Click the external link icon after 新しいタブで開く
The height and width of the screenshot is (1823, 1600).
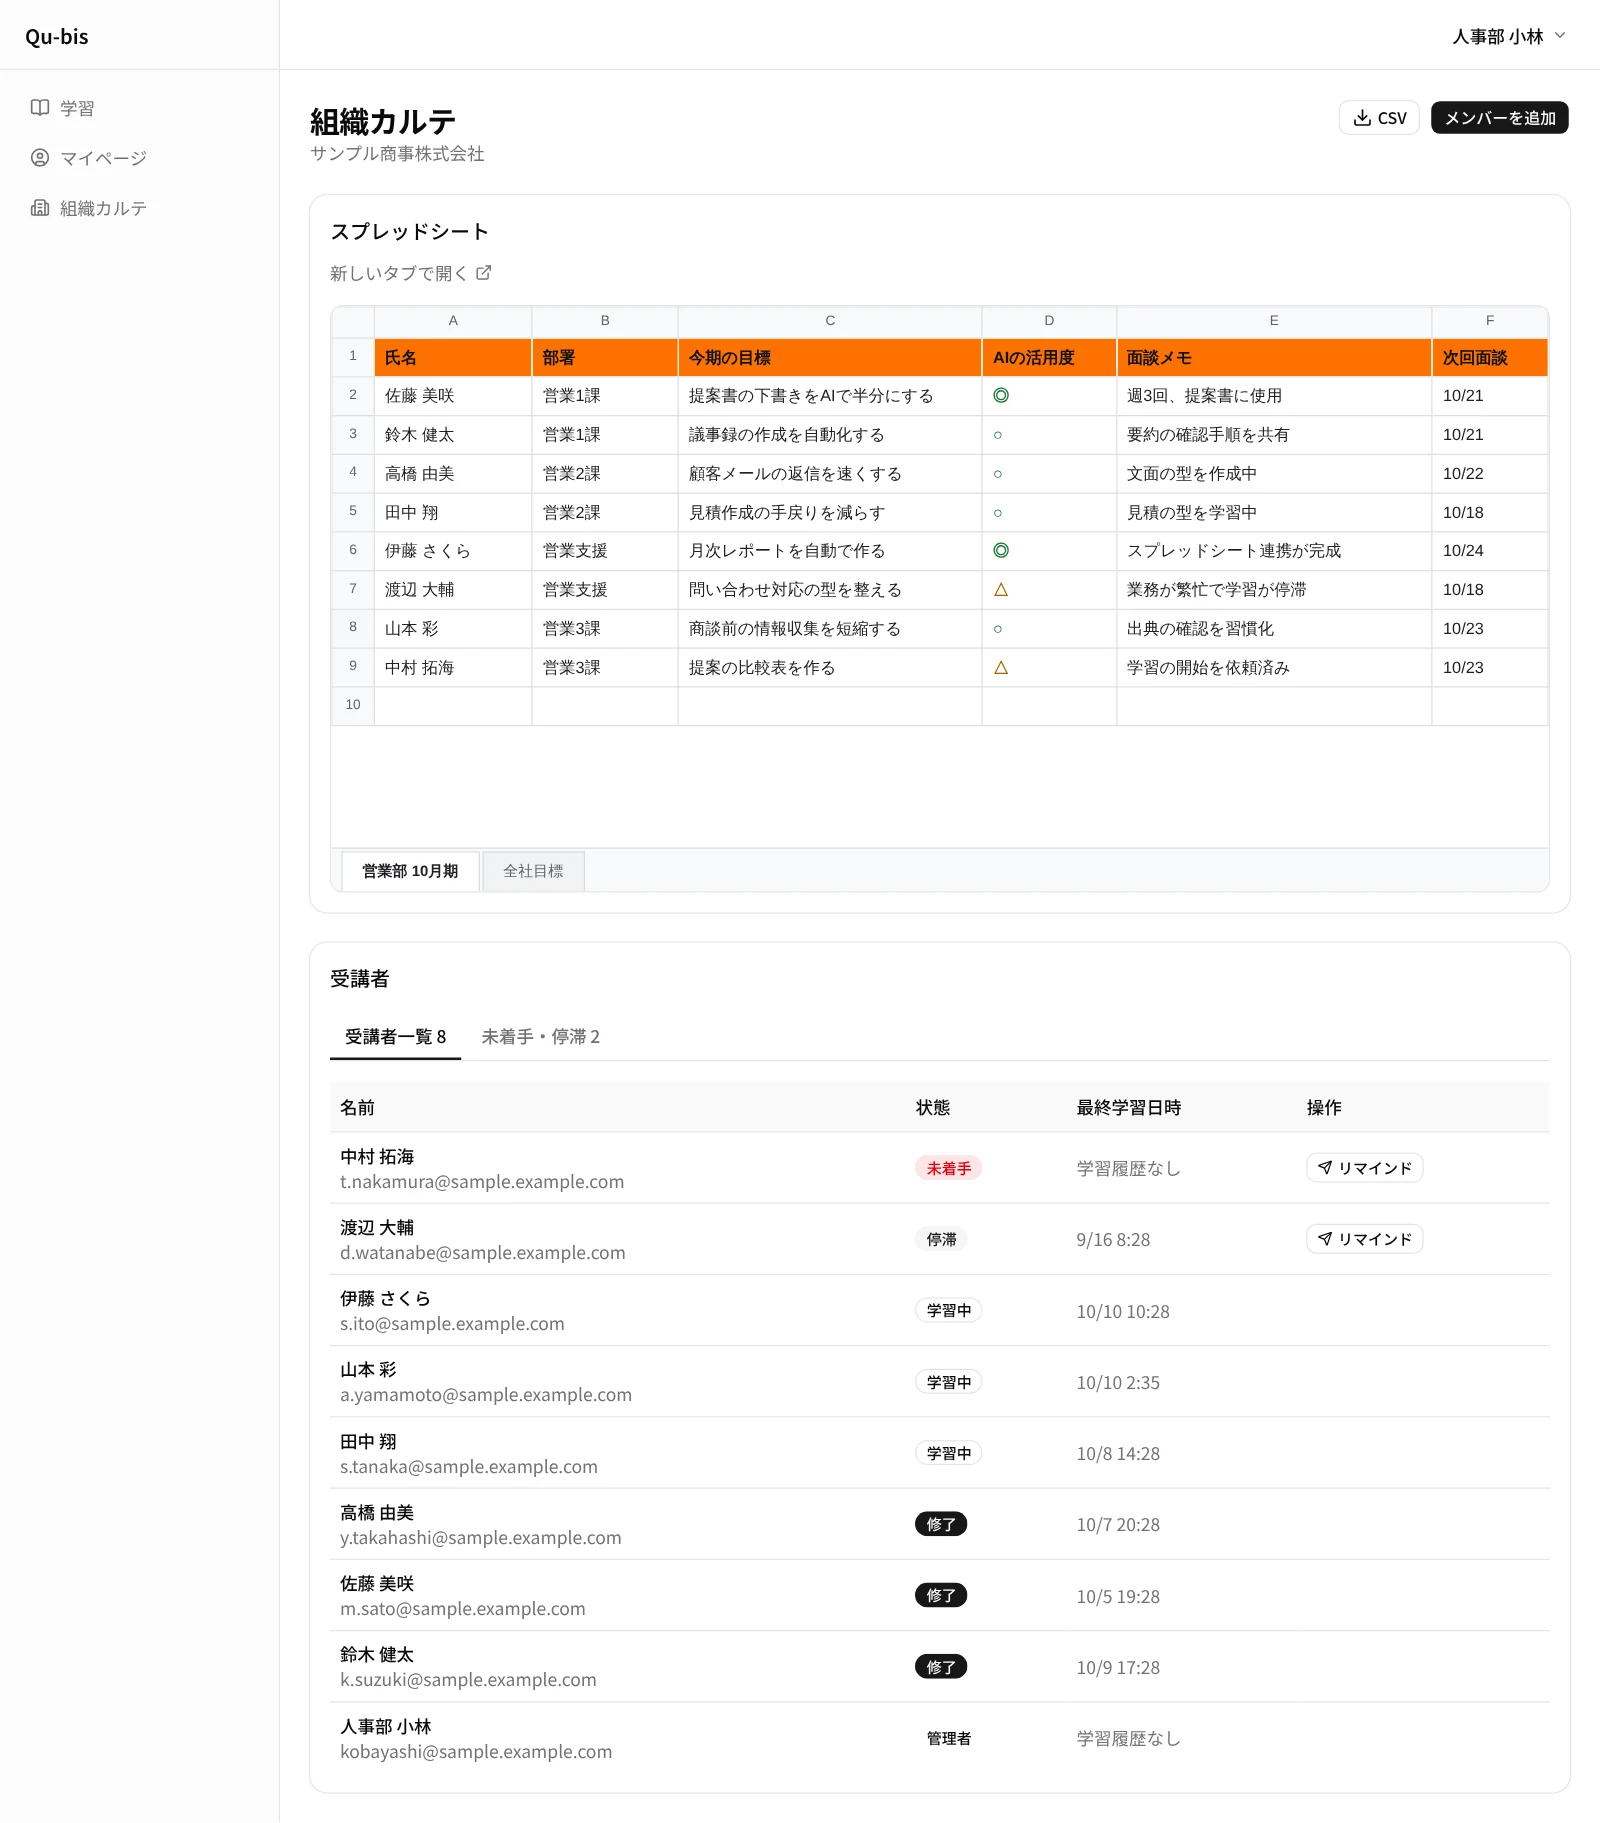point(483,273)
